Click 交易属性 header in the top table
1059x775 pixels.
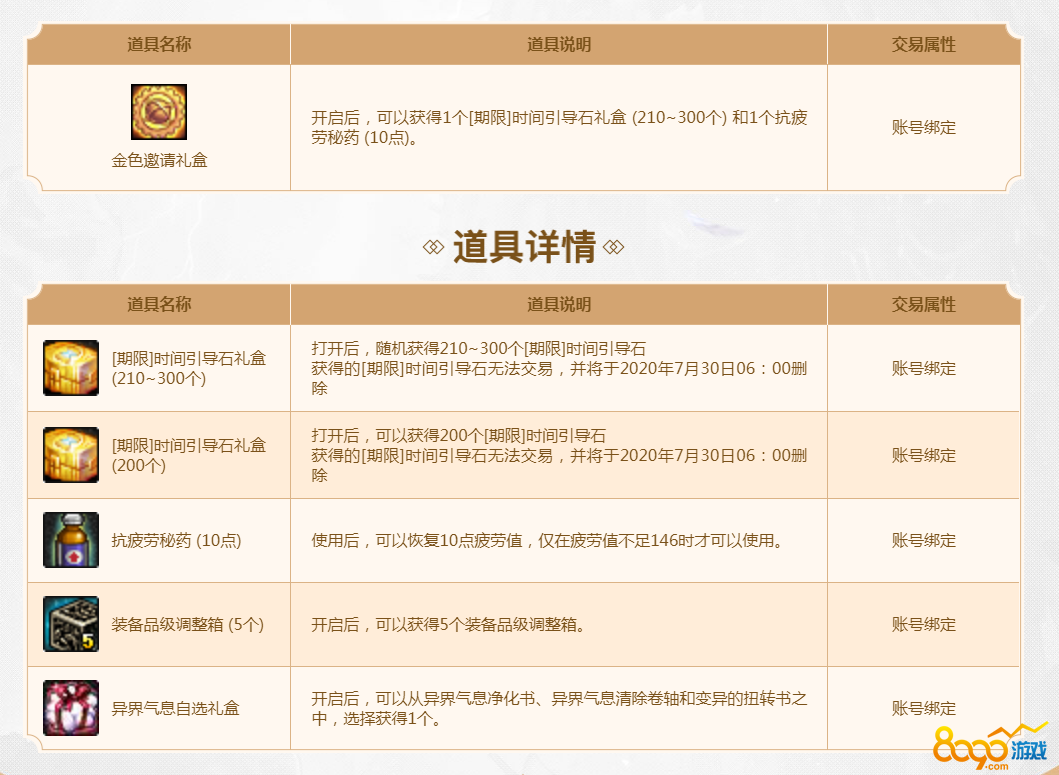[923, 45]
